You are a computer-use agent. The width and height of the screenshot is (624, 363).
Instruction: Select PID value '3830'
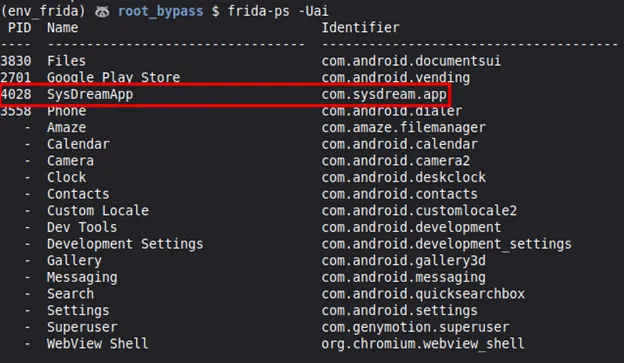[x=16, y=61]
